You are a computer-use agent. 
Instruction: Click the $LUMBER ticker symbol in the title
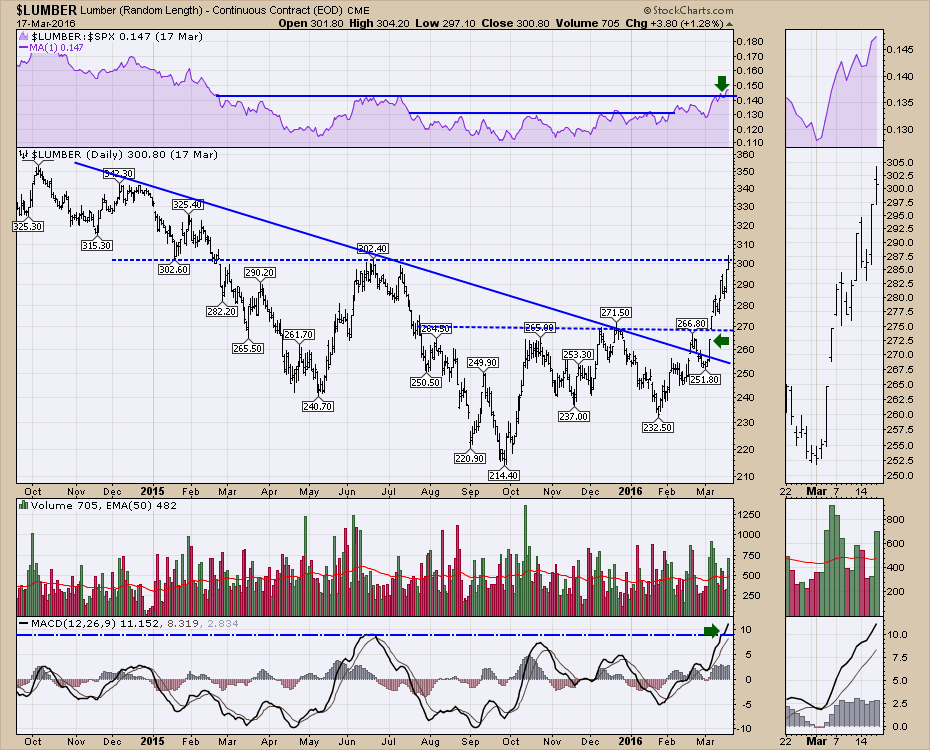(47, 10)
